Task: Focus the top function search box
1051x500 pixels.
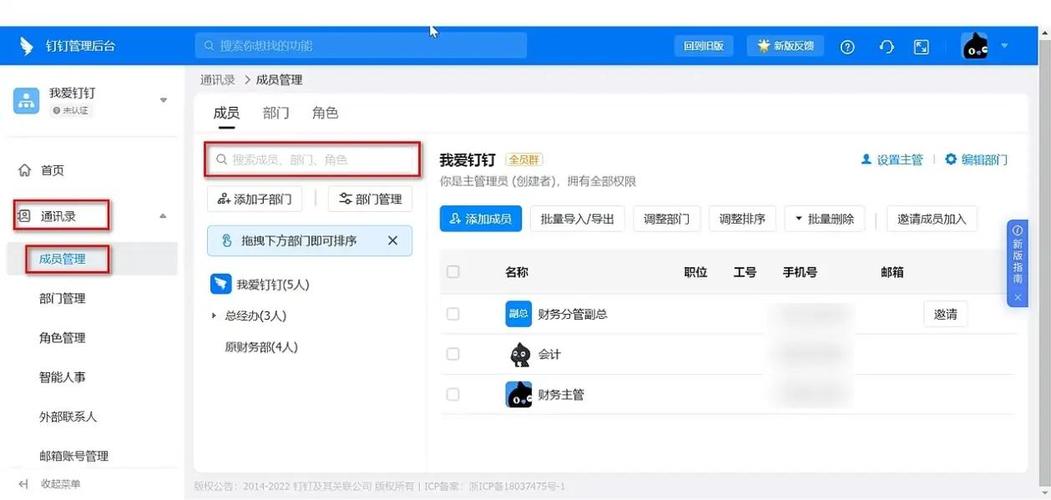Action: [x=361, y=46]
